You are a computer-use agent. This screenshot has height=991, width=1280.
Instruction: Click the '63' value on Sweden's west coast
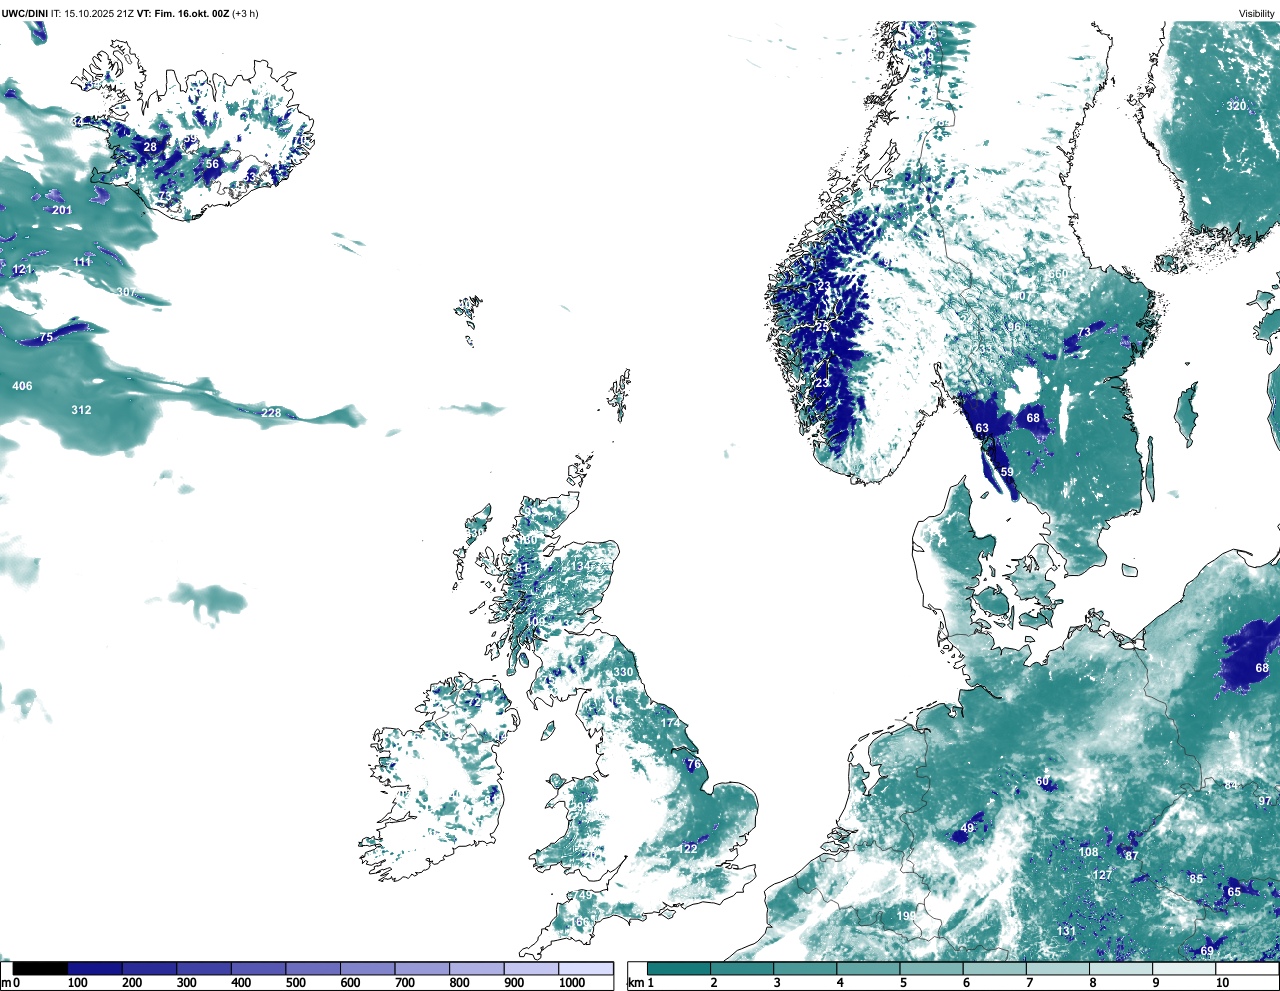[x=982, y=428]
